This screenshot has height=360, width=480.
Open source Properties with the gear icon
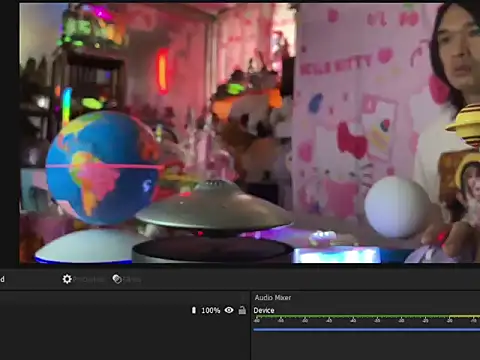83,279
